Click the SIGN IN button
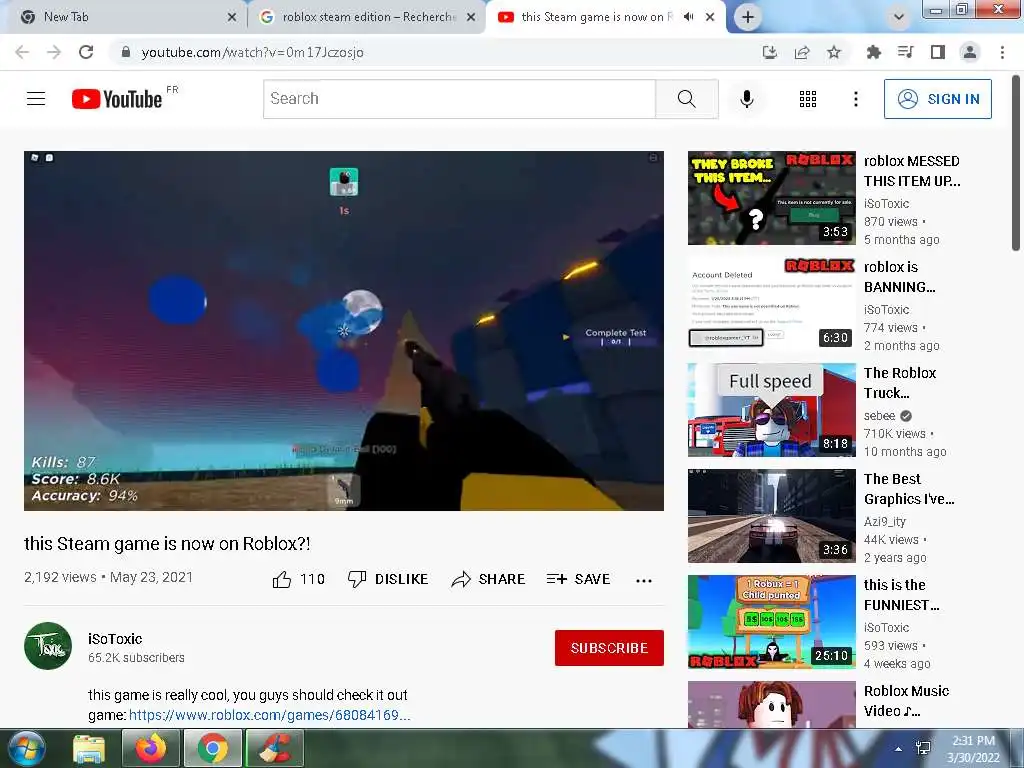The height and width of the screenshot is (768, 1024). pos(938,99)
